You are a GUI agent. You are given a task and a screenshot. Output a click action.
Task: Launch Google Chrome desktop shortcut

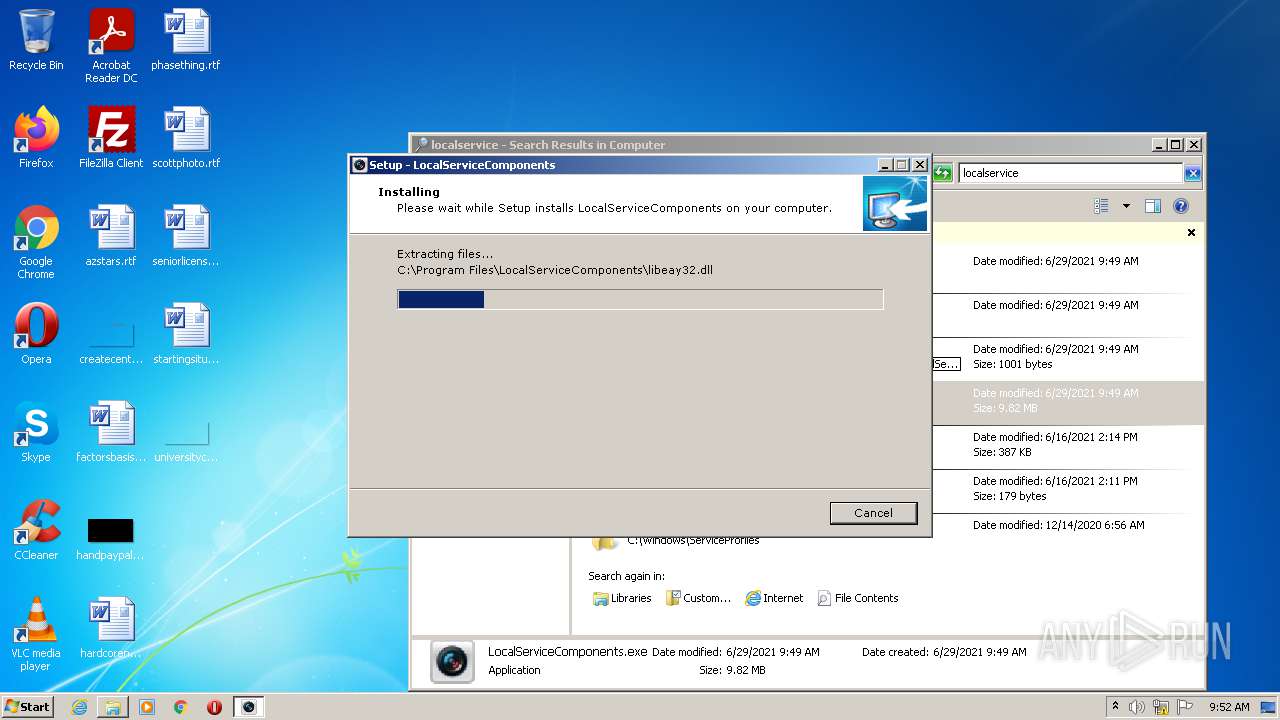coord(36,242)
